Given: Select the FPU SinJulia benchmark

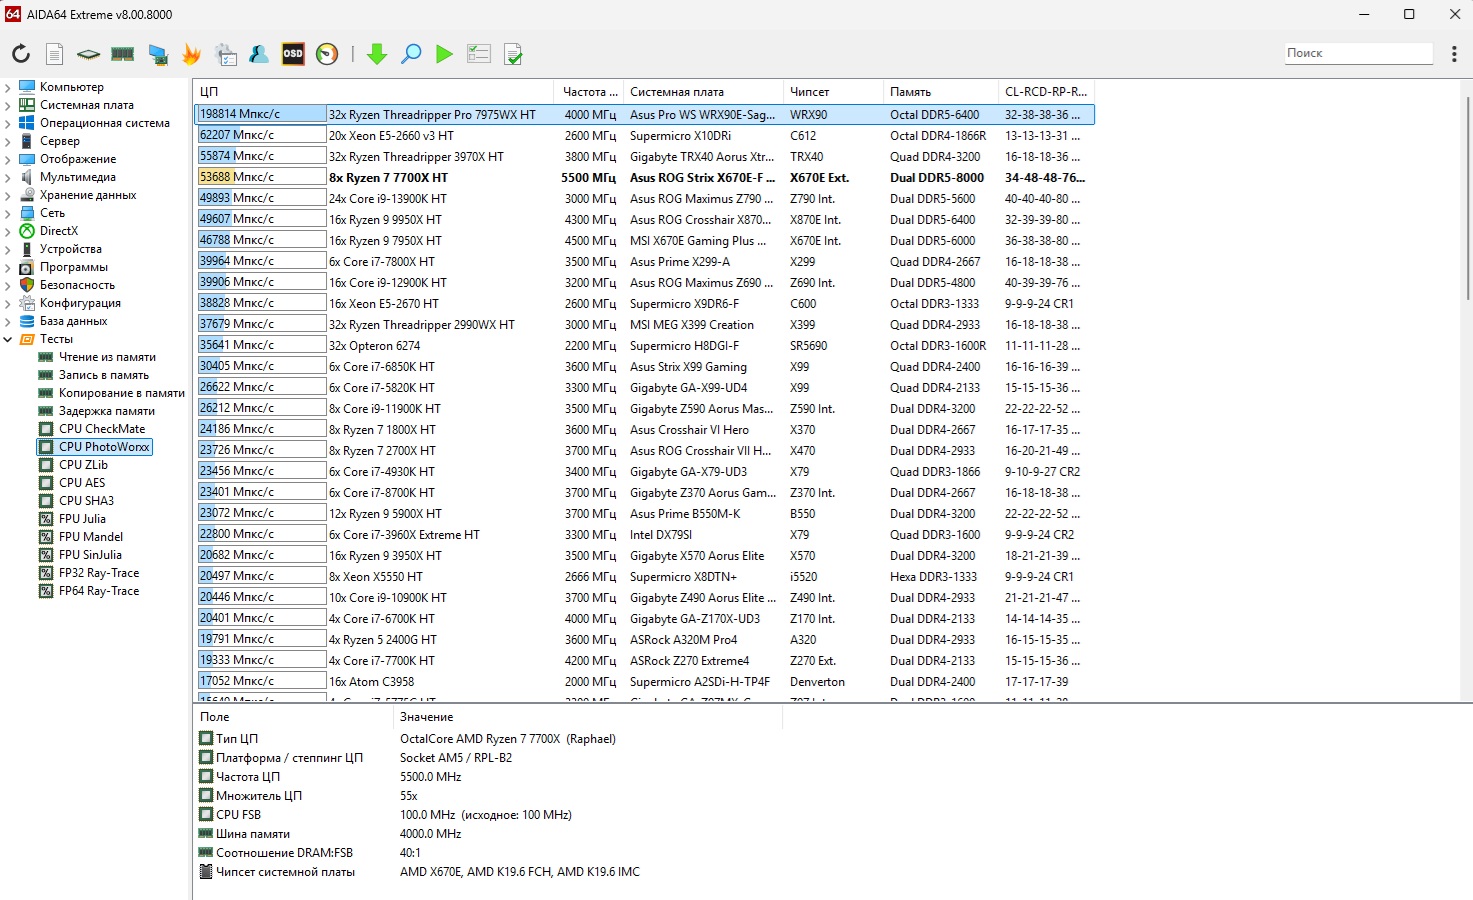Looking at the screenshot, I should tap(90, 555).
